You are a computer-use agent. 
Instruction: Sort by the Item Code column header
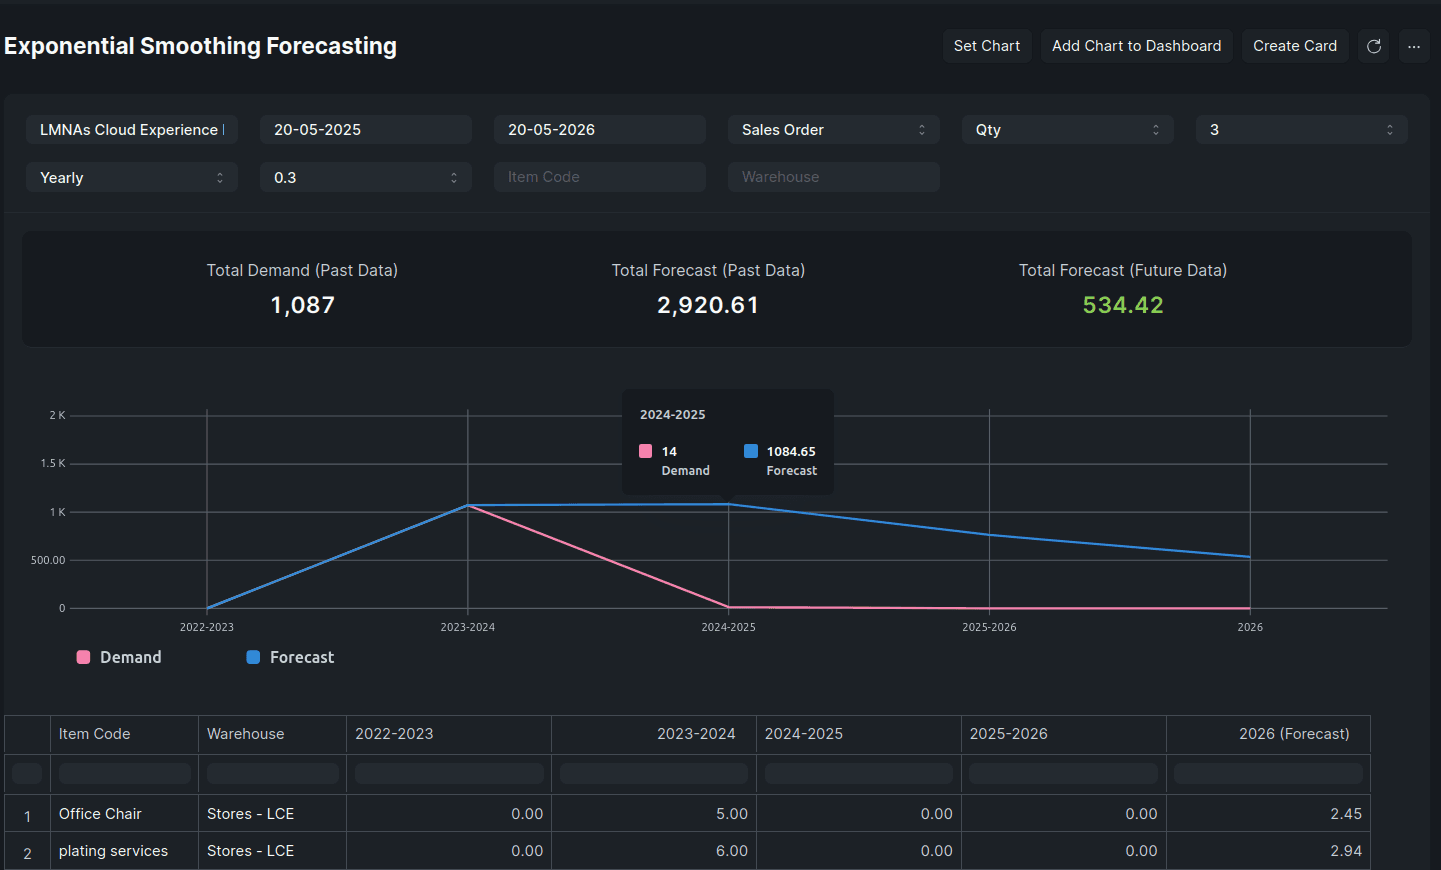pos(95,734)
